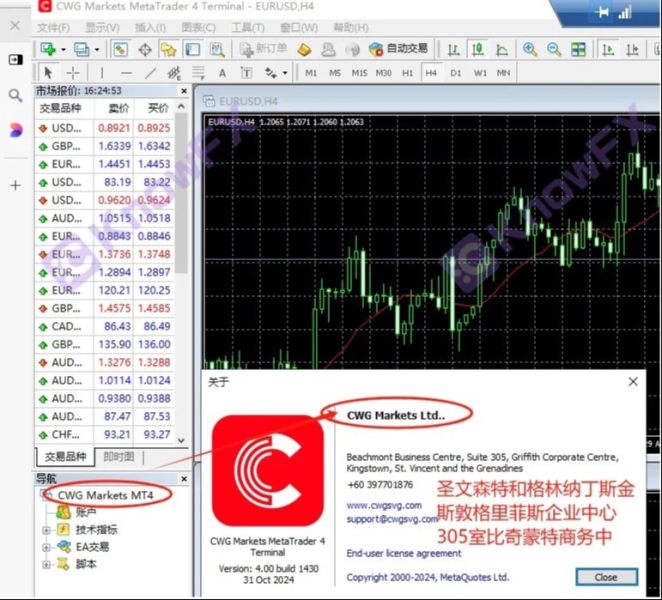
Task: Select the equidistant channel tool
Action: click(174, 73)
